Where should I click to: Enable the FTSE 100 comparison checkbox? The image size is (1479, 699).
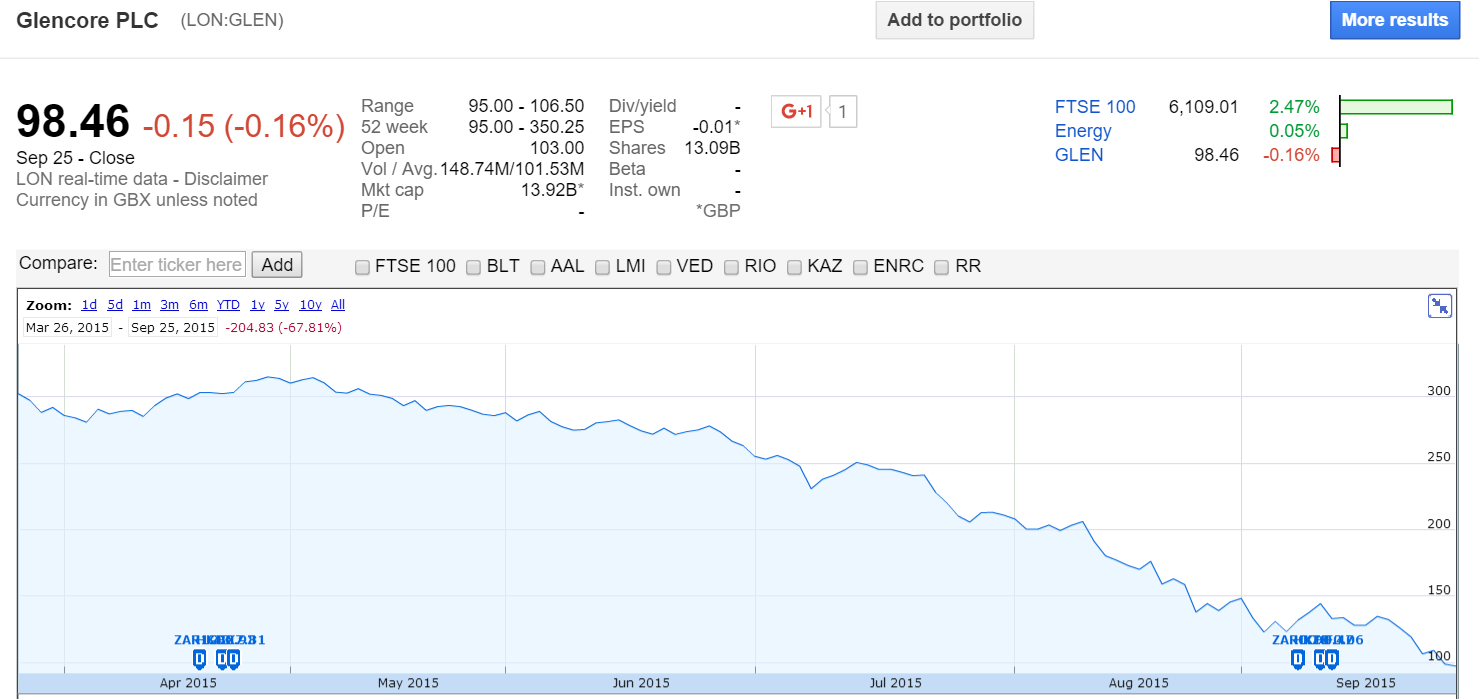click(363, 267)
